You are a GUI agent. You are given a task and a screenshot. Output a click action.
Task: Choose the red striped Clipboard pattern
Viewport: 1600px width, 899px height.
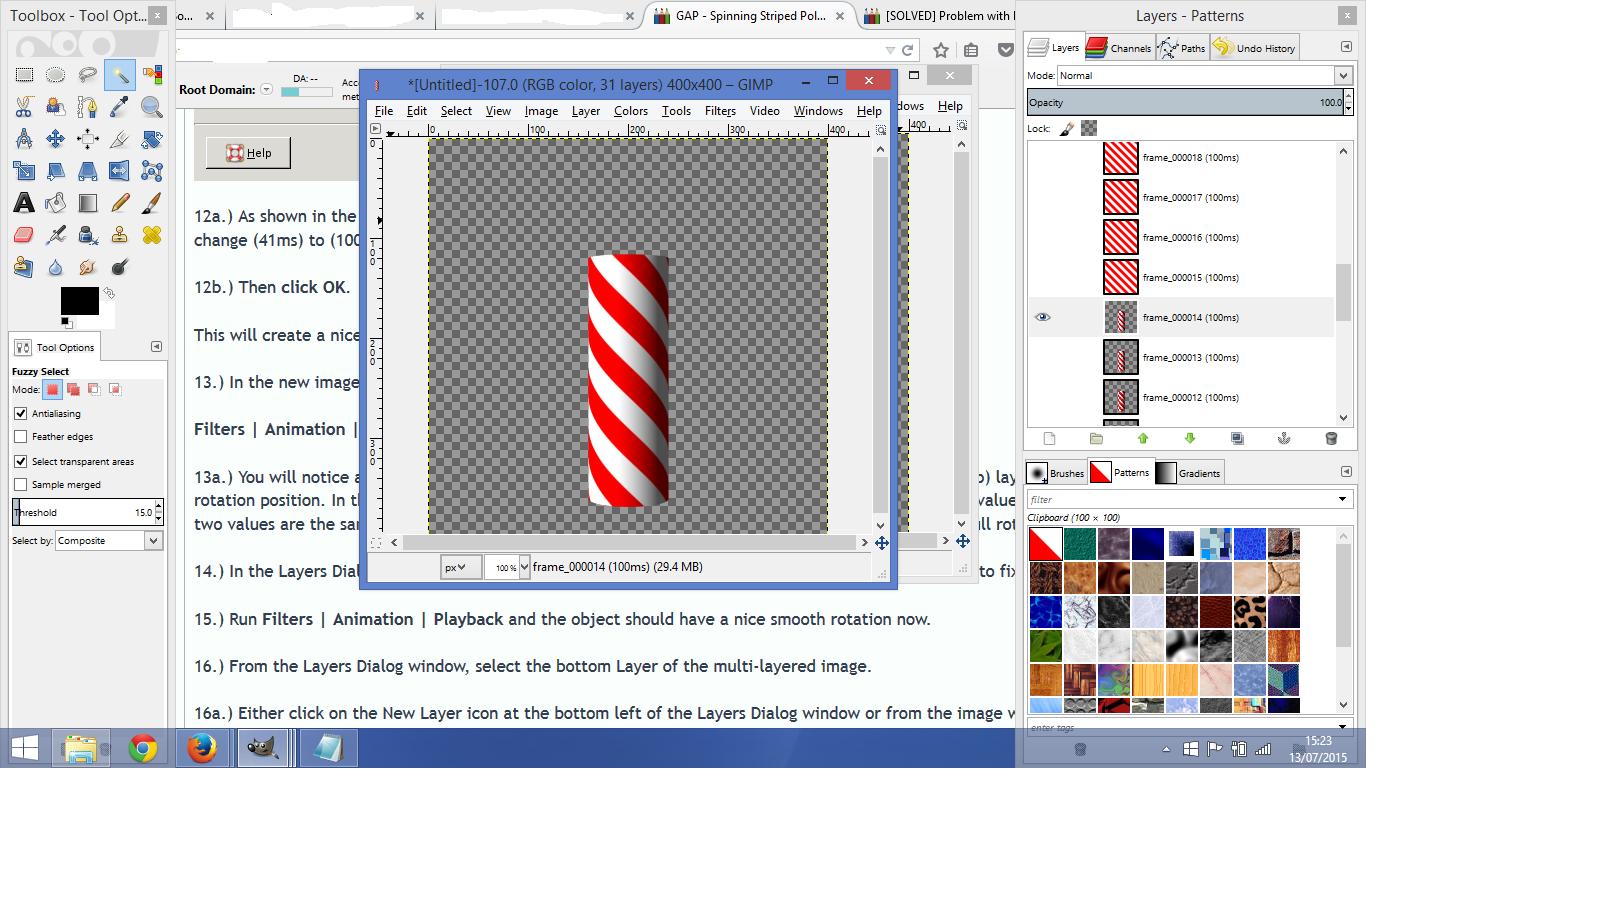pos(1045,544)
